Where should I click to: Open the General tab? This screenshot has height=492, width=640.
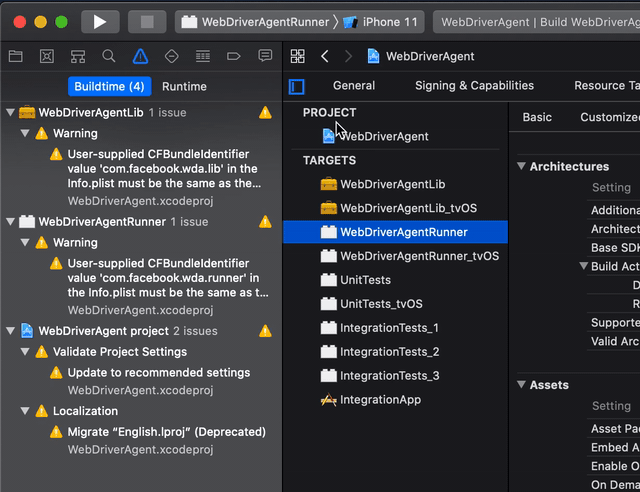tap(354, 85)
